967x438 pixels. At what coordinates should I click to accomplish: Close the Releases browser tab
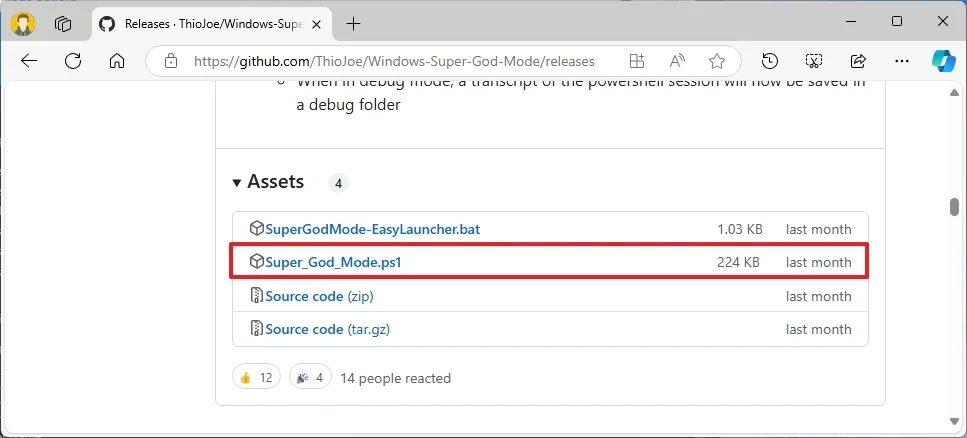(x=316, y=24)
